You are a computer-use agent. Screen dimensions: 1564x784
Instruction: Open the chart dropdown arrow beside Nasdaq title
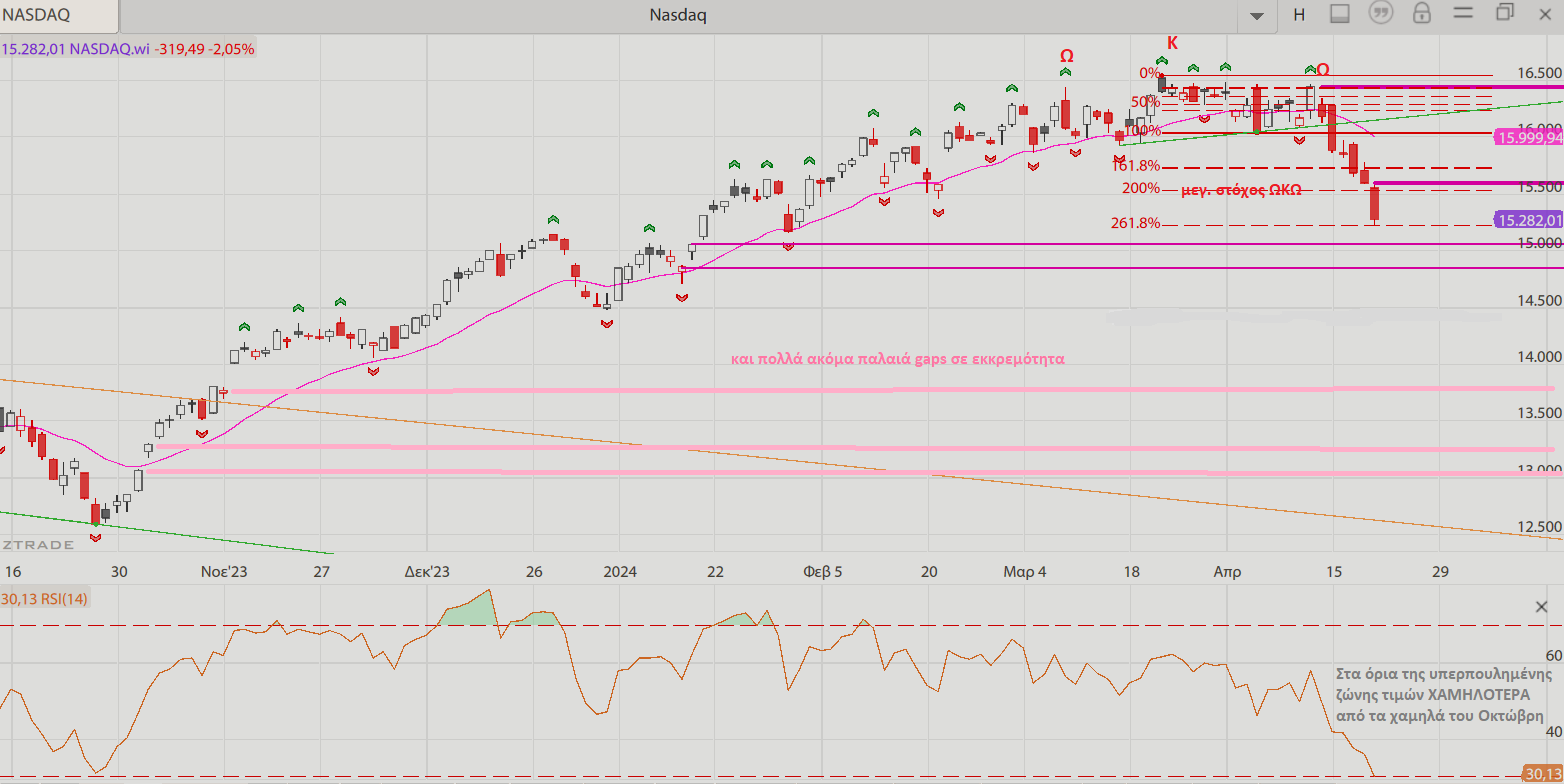coord(1257,15)
